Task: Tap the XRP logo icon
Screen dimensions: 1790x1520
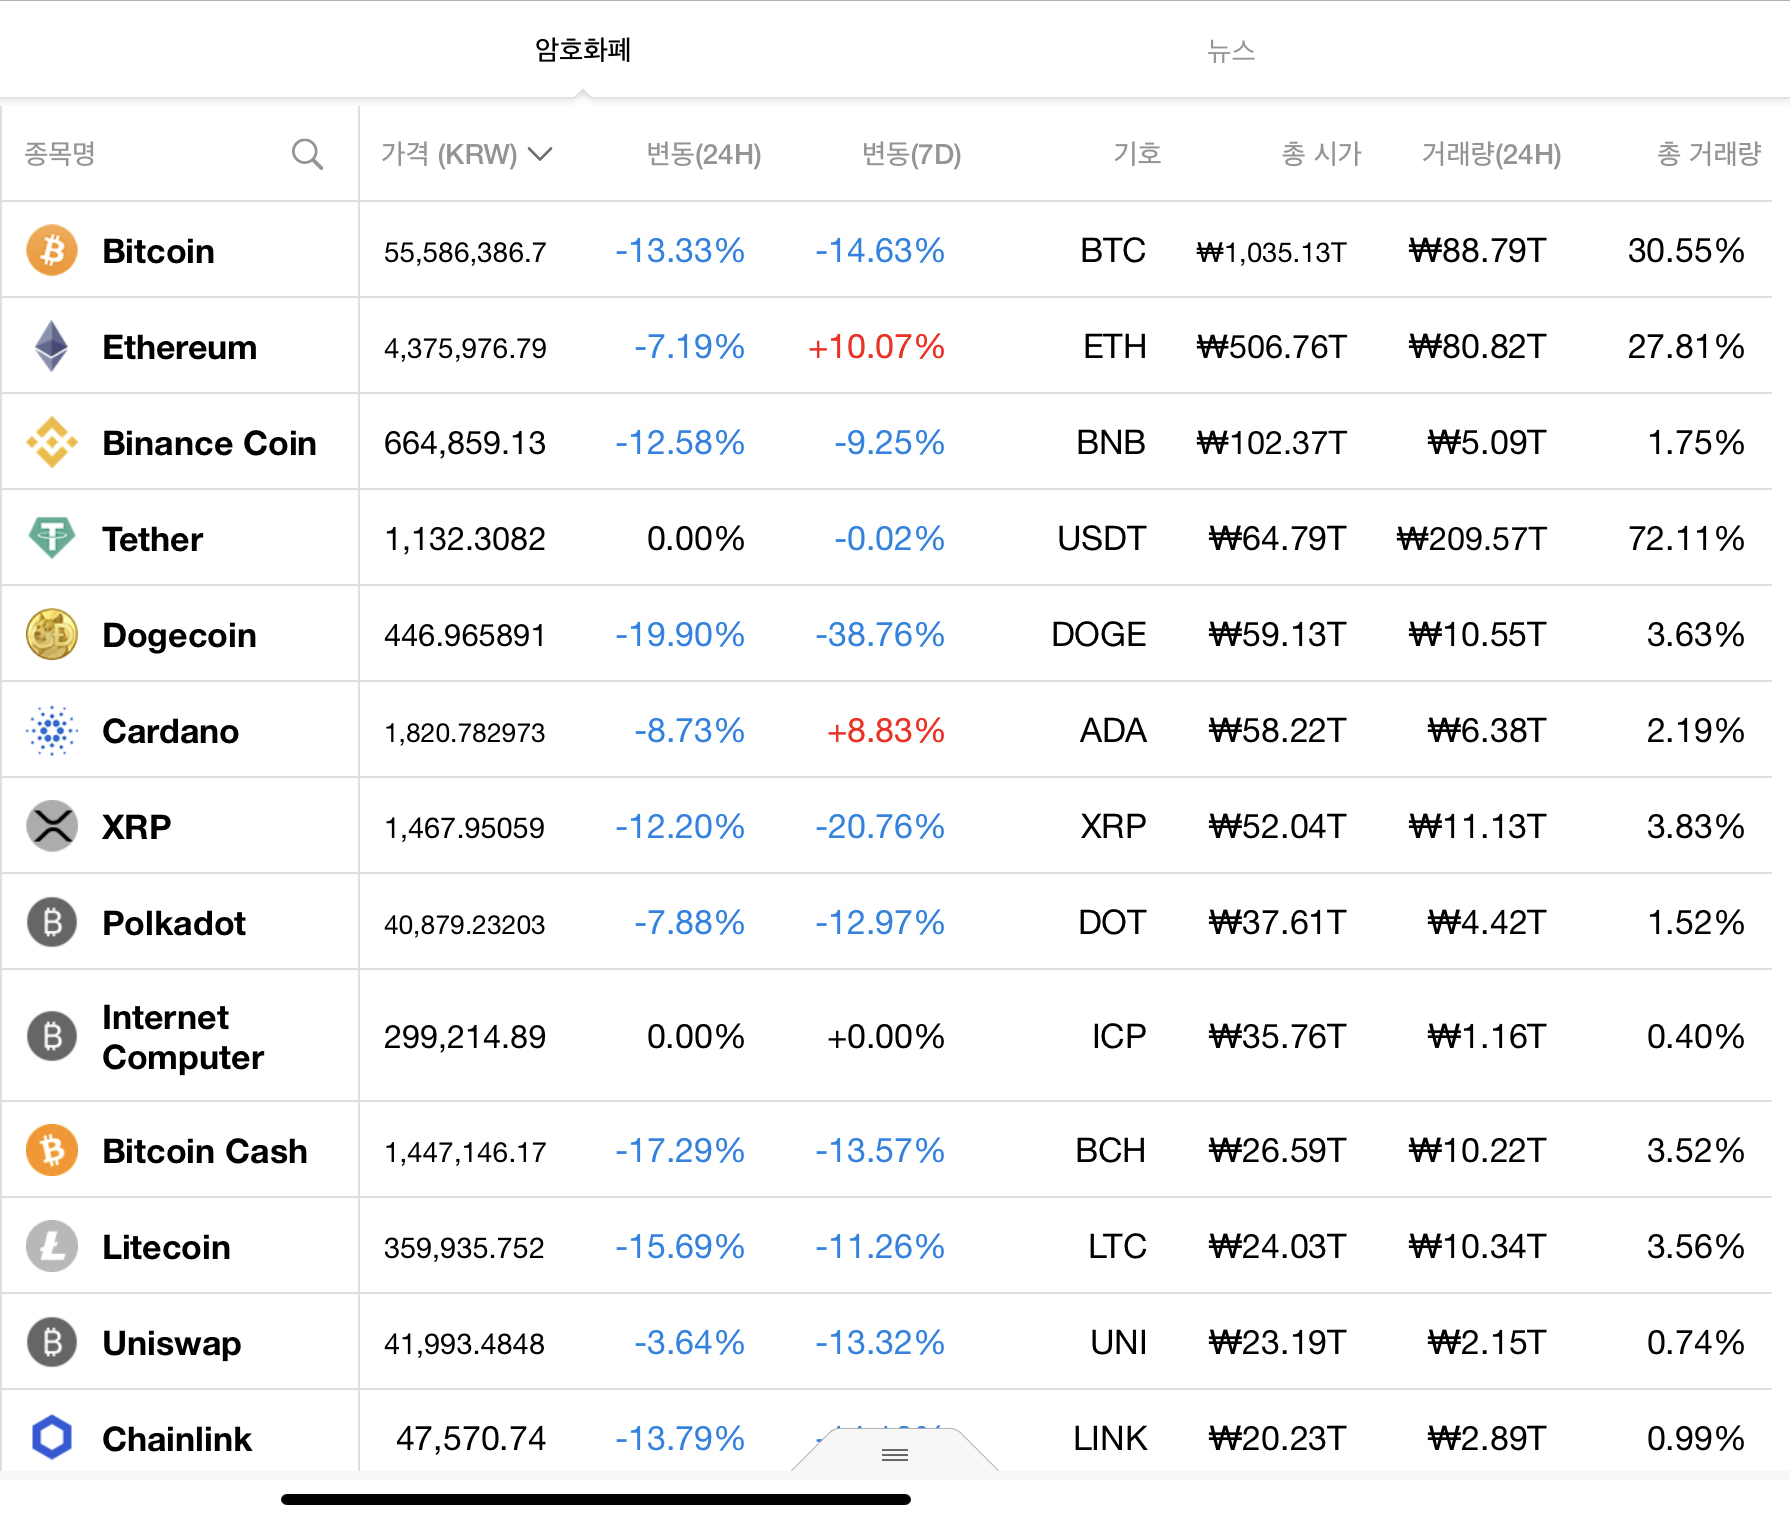Action: click(x=52, y=826)
